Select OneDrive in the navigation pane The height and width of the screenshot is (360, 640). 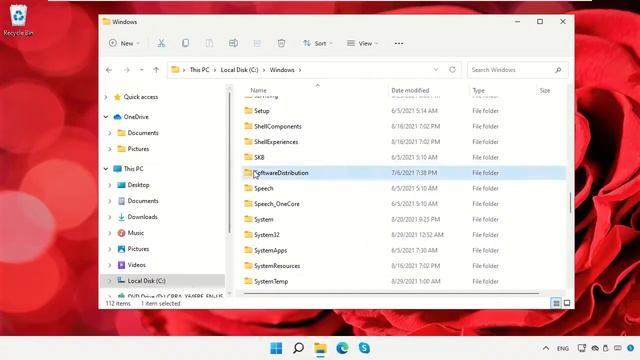point(136,117)
